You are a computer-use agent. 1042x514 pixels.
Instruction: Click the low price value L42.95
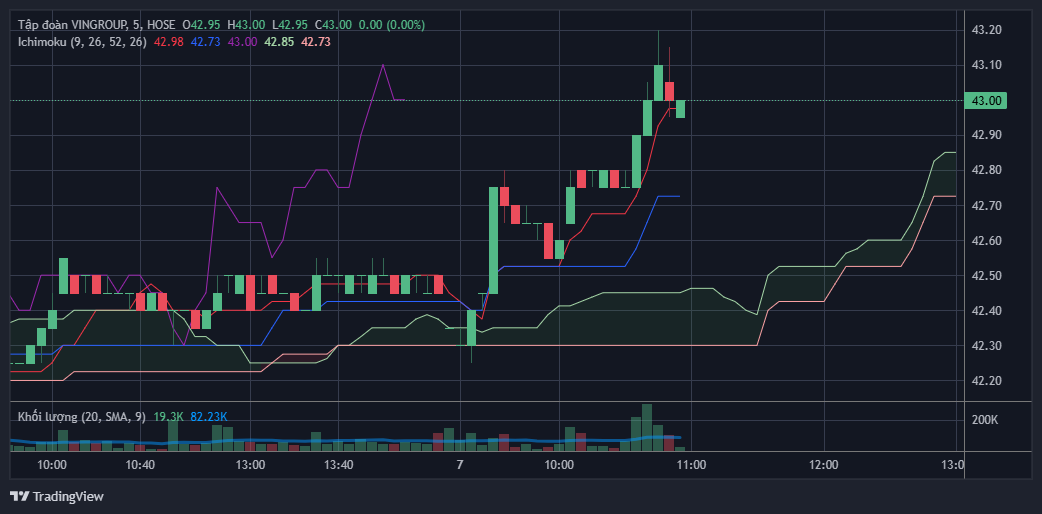click(290, 25)
